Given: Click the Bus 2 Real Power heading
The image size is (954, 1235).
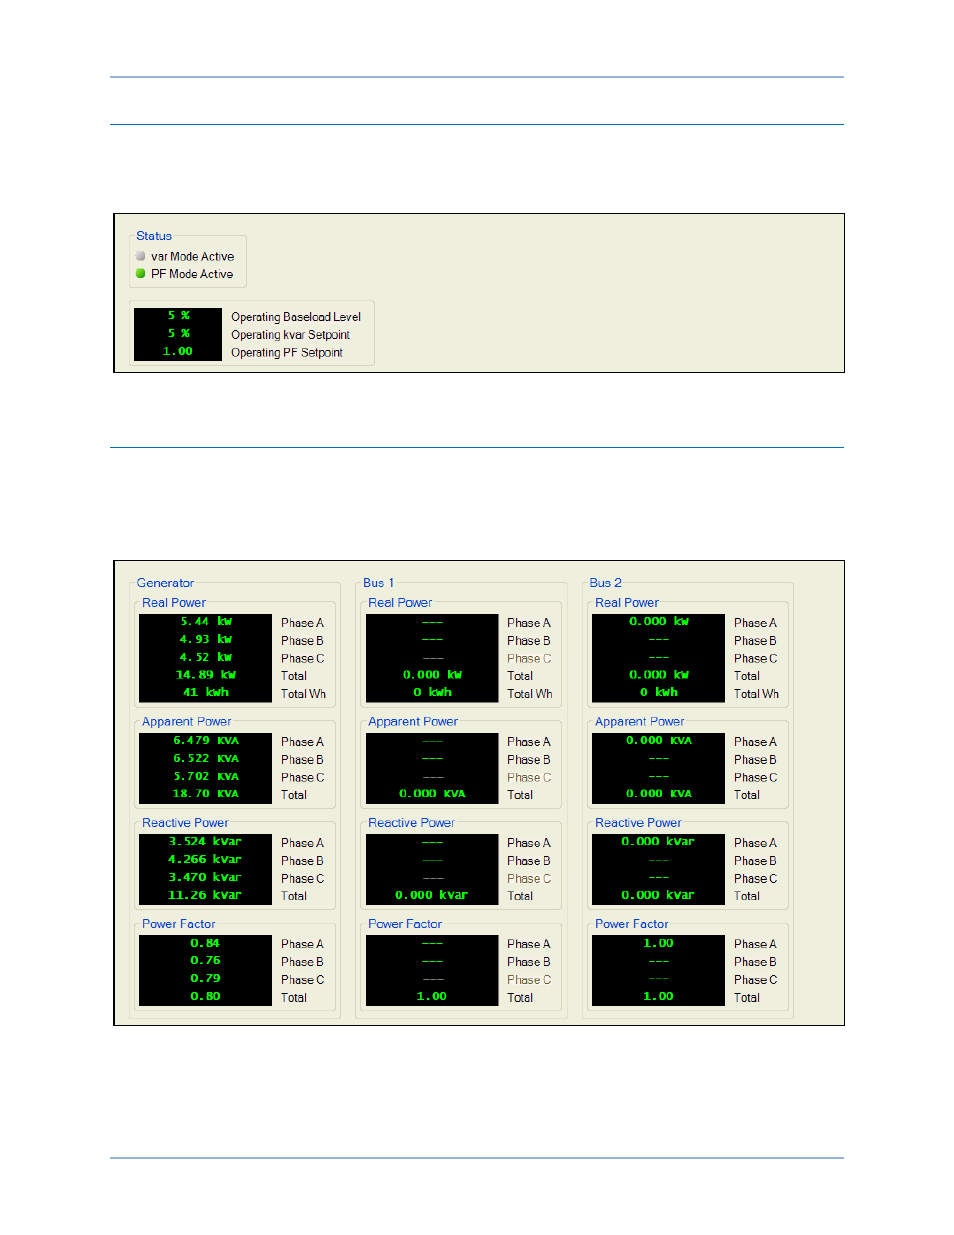Looking at the screenshot, I should tap(627, 603).
